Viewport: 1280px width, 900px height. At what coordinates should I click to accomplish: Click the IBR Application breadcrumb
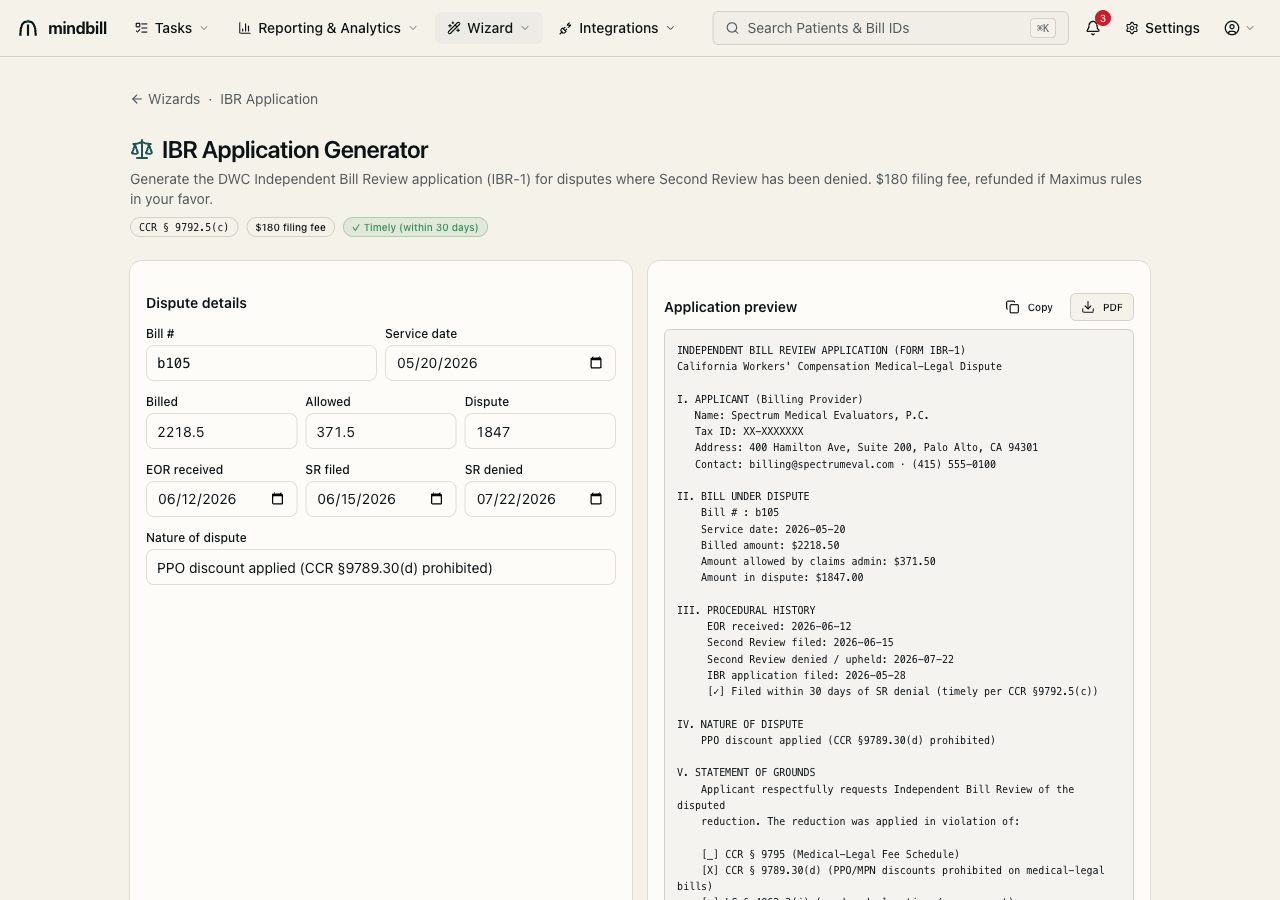269,99
